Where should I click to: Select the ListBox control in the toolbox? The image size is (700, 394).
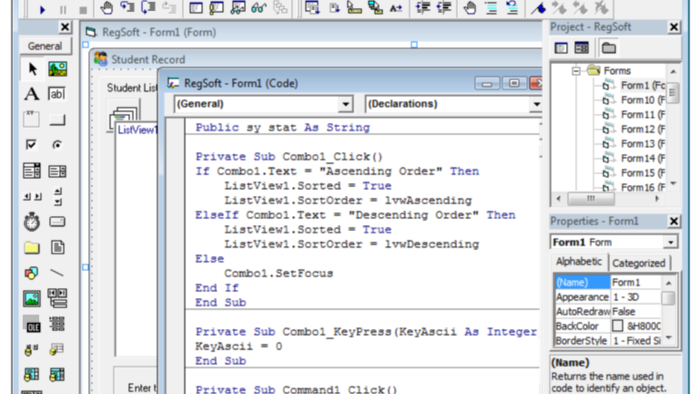click(57, 171)
